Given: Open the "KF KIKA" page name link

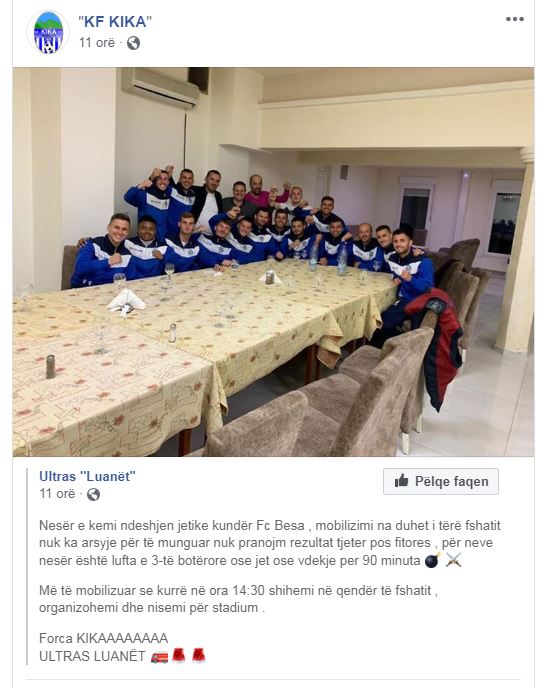Looking at the screenshot, I should [115, 22].
